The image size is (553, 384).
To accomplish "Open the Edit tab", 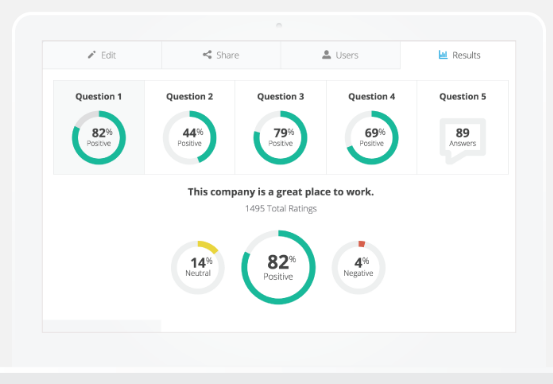I will (102, 55).
